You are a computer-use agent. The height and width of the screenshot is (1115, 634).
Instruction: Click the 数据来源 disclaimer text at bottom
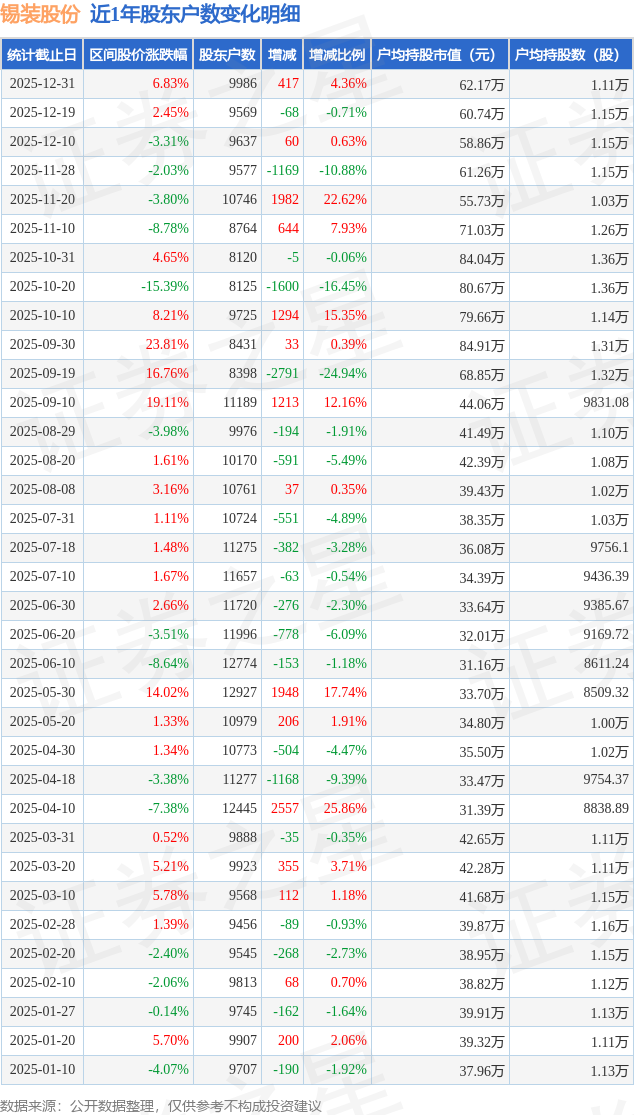[161, 1105]
